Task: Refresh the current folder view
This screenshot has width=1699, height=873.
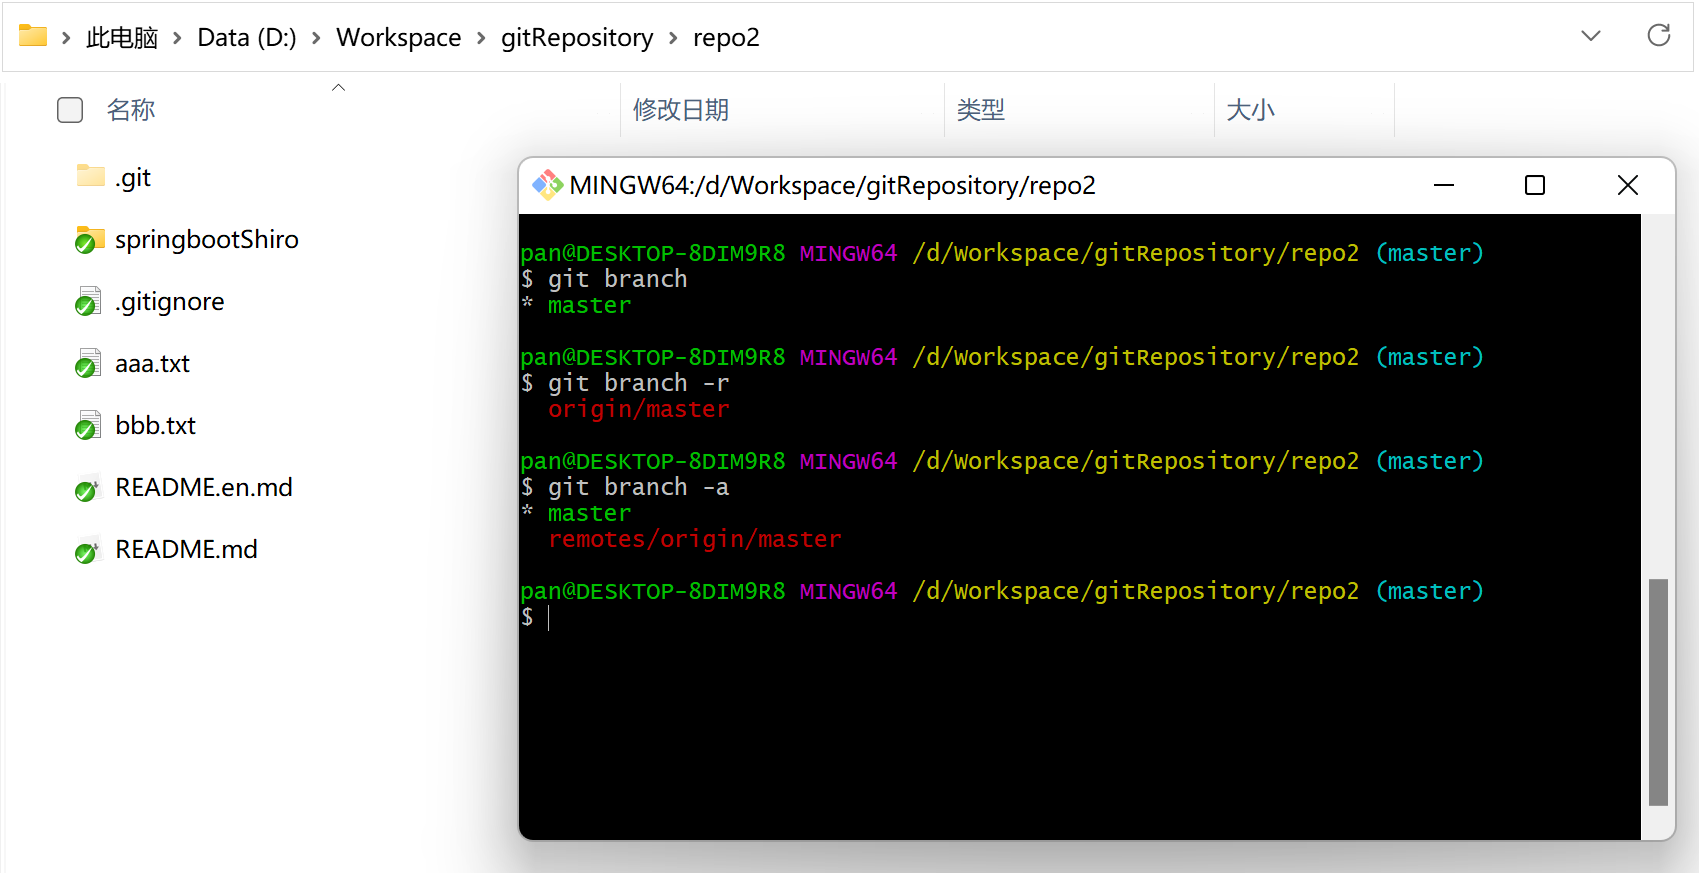Action: [x=1658, y=36]
